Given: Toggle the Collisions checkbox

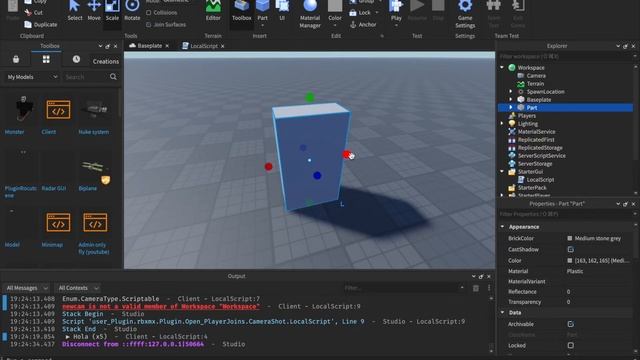Looking at the screenshot, I should [x=149, y=13].
